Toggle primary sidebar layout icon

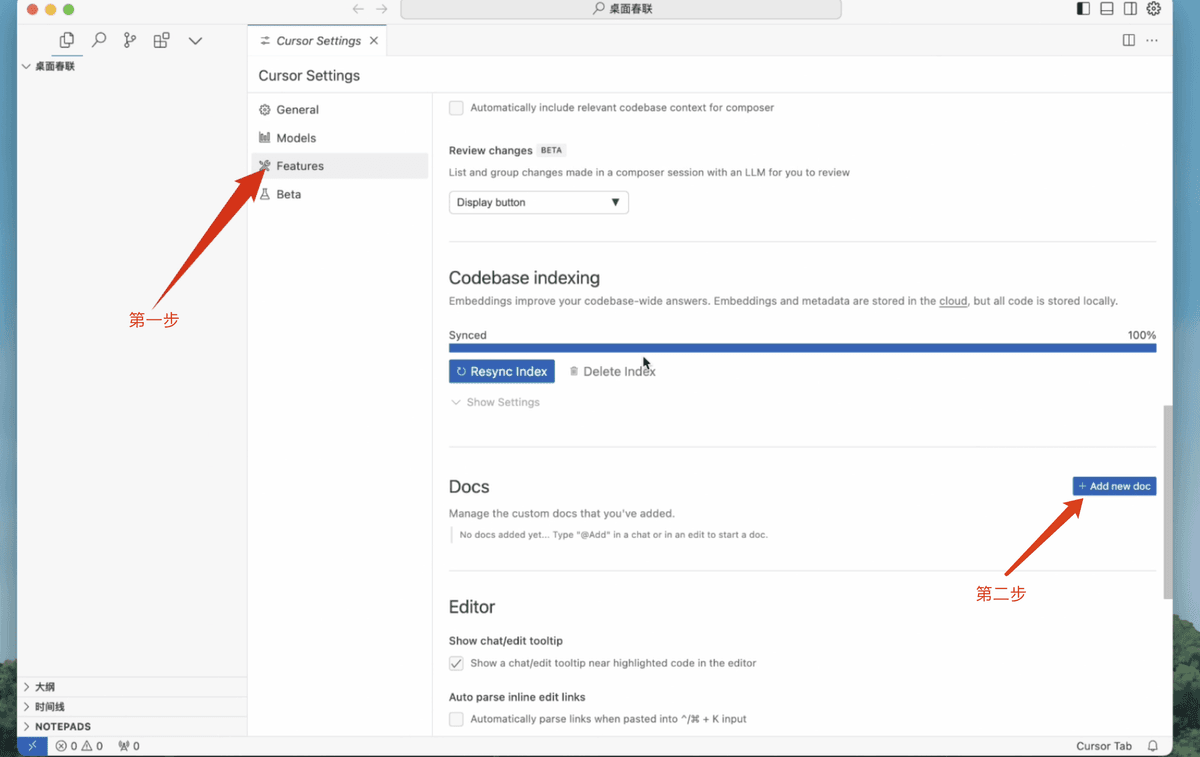click(x=1083, y=9)
